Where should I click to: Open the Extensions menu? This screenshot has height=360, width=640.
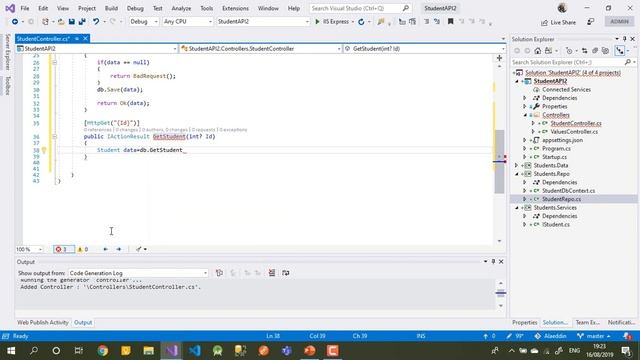click(235, 8)
